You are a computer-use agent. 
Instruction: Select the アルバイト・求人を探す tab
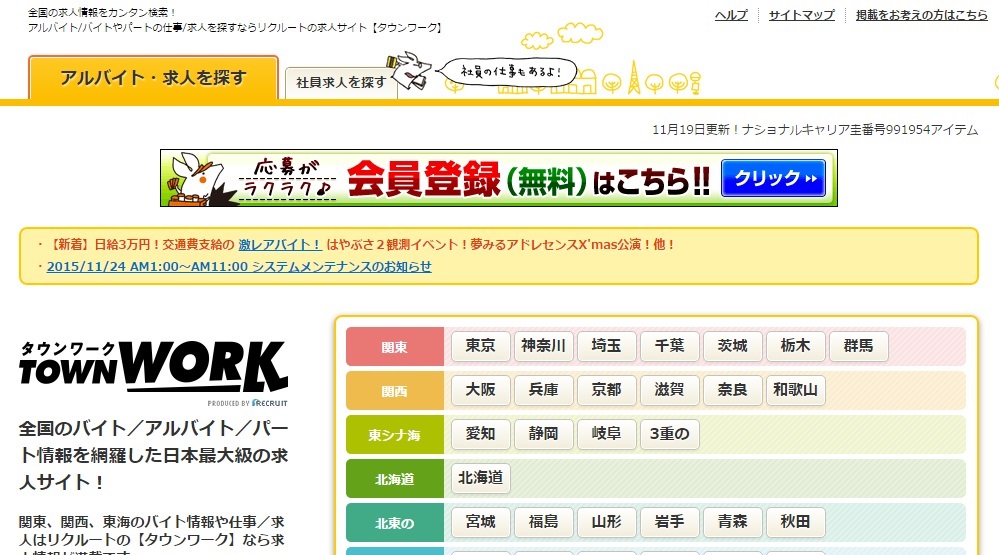(154, 78)
